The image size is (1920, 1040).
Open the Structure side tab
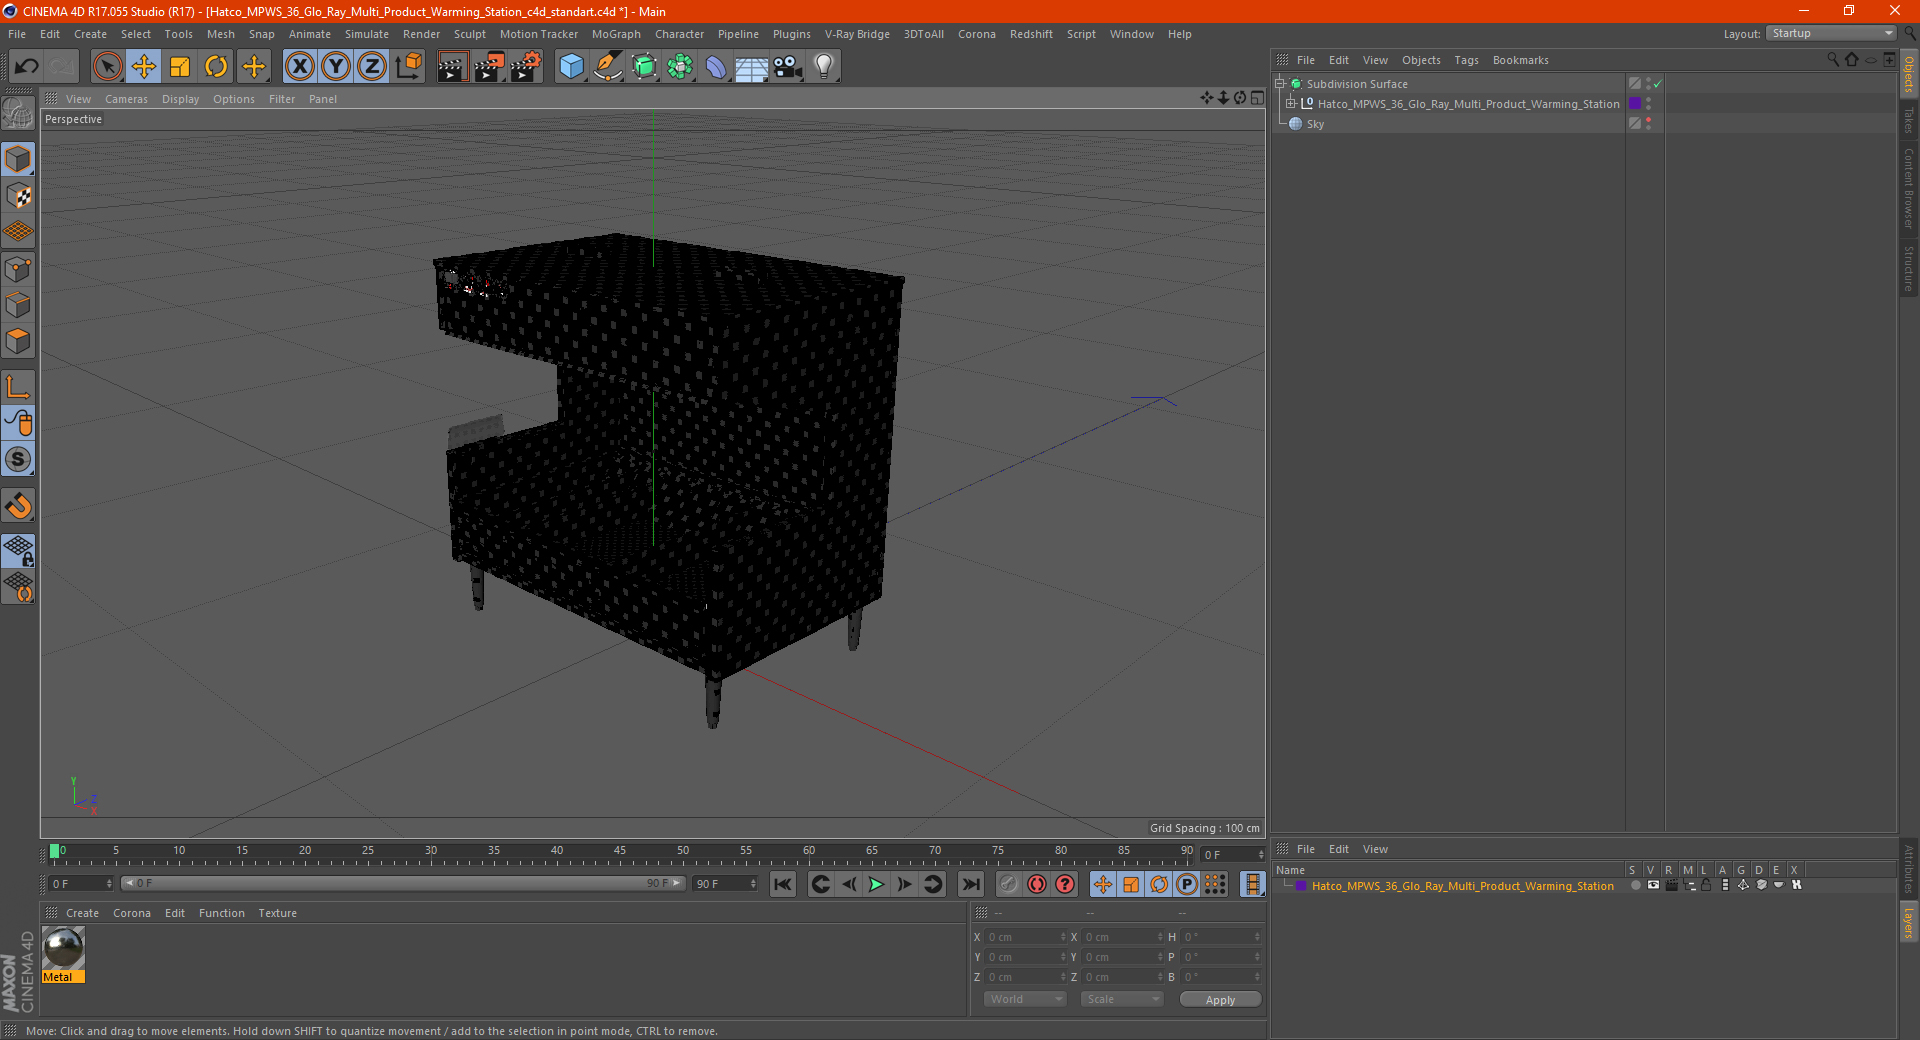coord(1909,268)
